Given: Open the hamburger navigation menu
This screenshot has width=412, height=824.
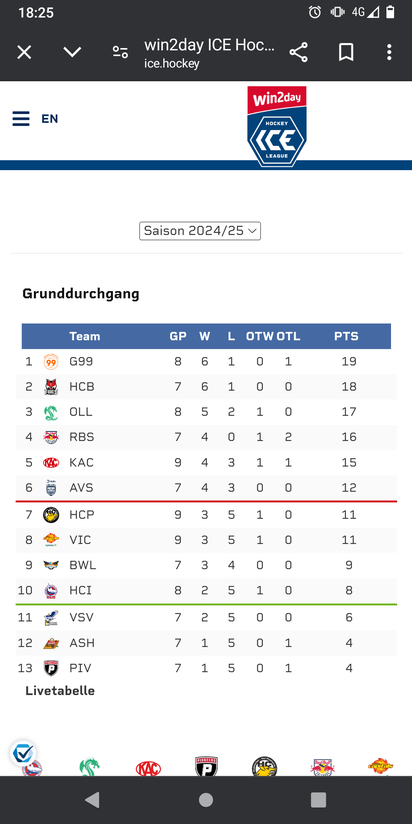Looking at the screenshot, I should [21, 119].
